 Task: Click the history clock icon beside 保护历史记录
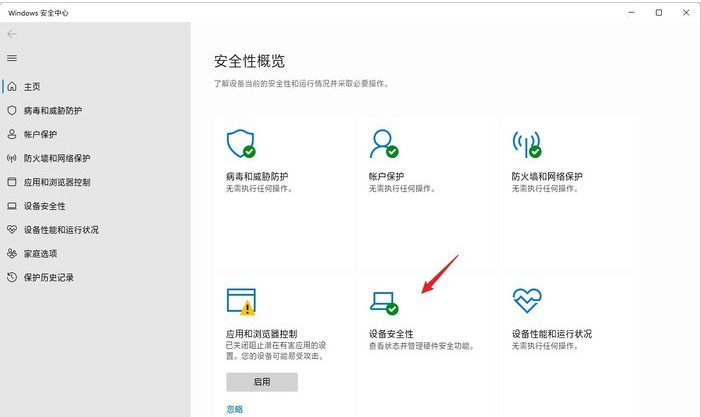pos(12,277)
